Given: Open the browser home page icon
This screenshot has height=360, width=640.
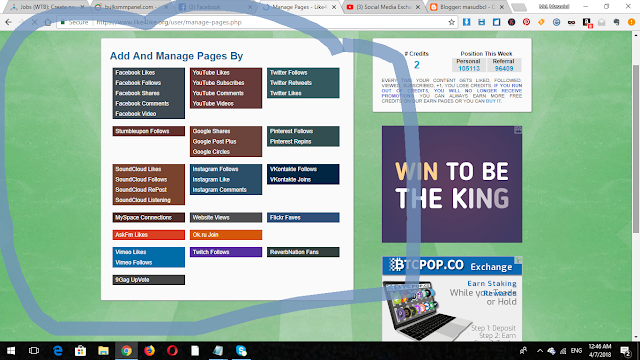Looking at the screenshot, I should click(48, 22).
